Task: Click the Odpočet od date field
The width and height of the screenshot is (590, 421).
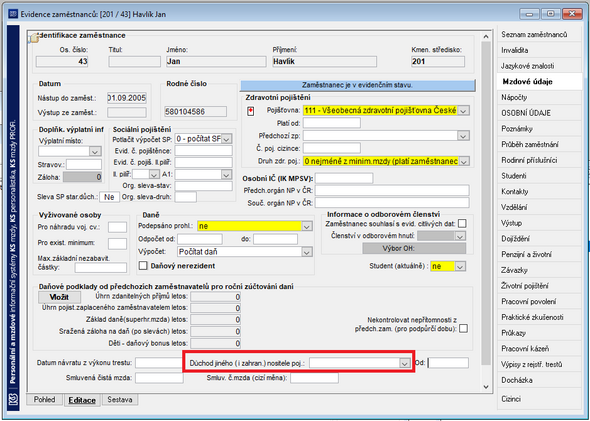Action: (200, 239)
